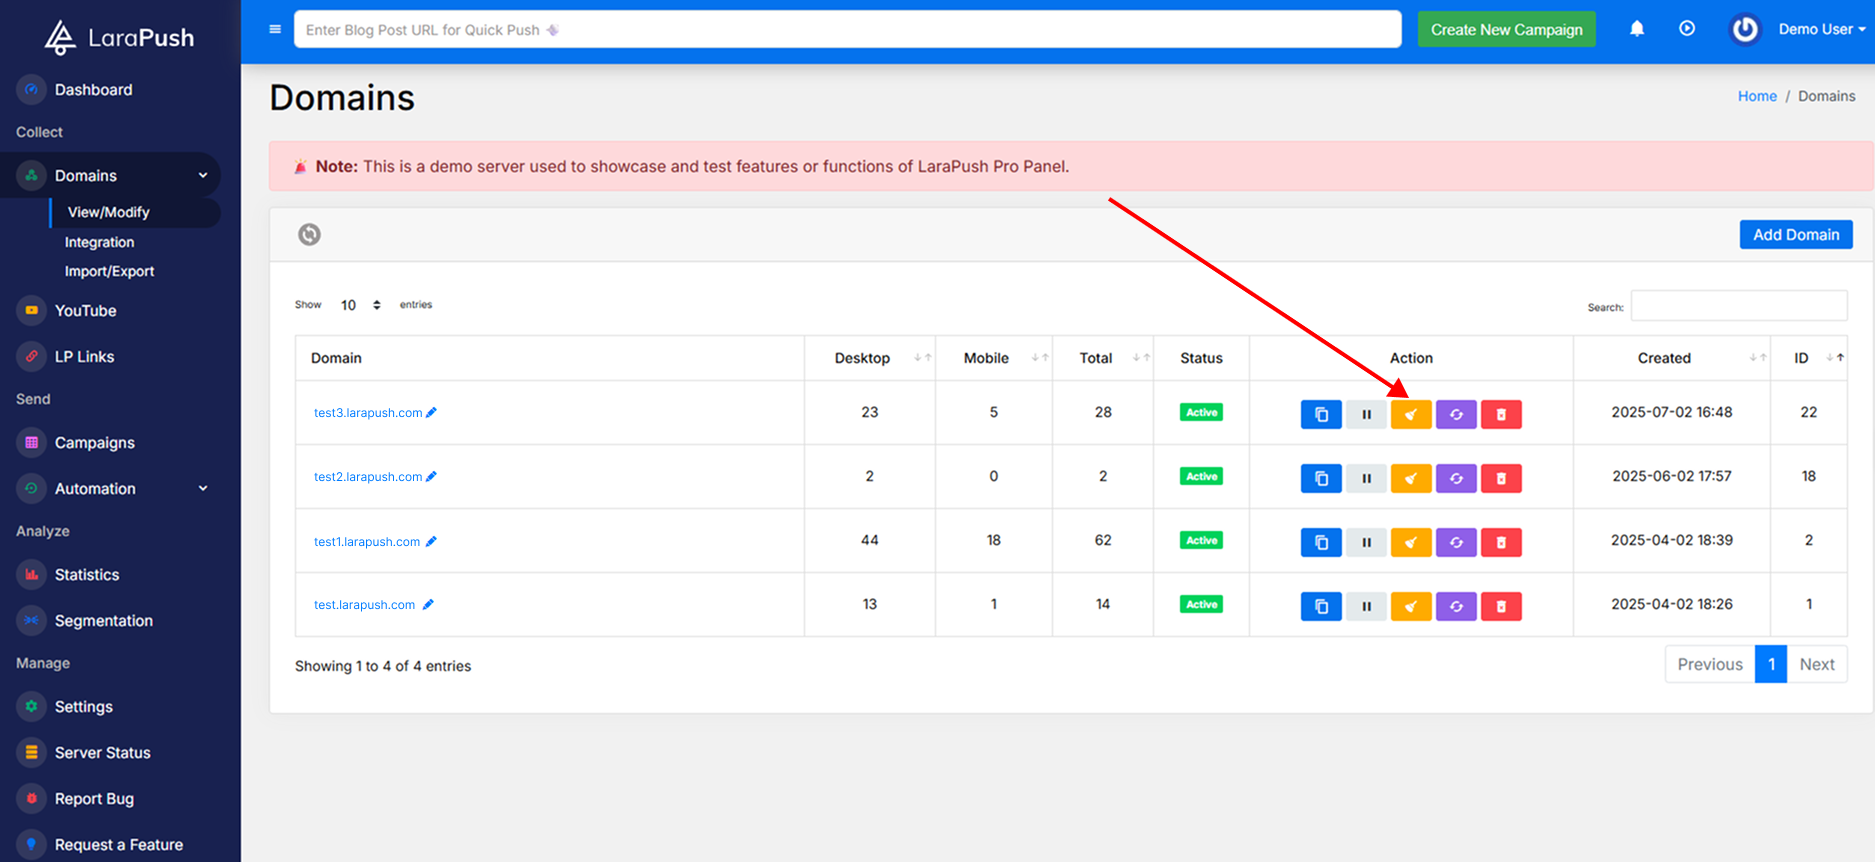Screen dimensions: 1875x862
Task: Pause the test2.larapush.com domain
Action: coord(1366,478)
